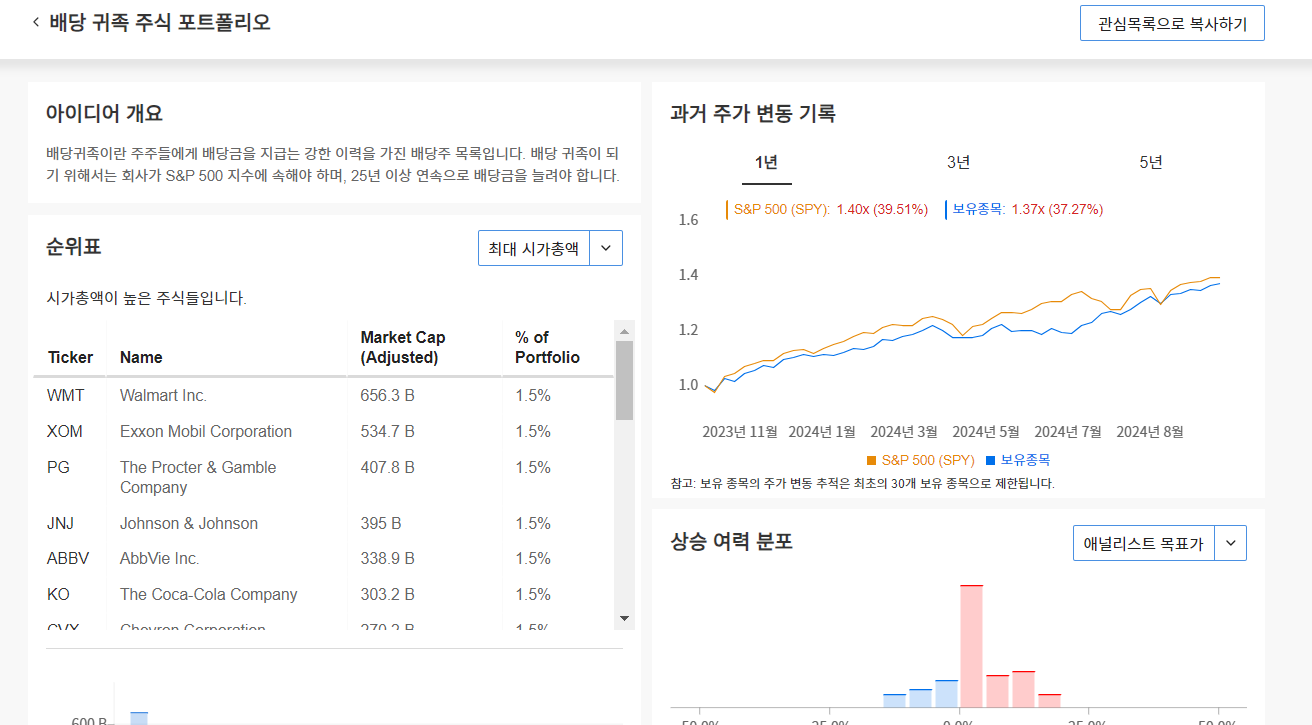Viewport: 1312px width, 725px height.
Task: Click the 338.9 B market cap value
Action: point(387,559)
